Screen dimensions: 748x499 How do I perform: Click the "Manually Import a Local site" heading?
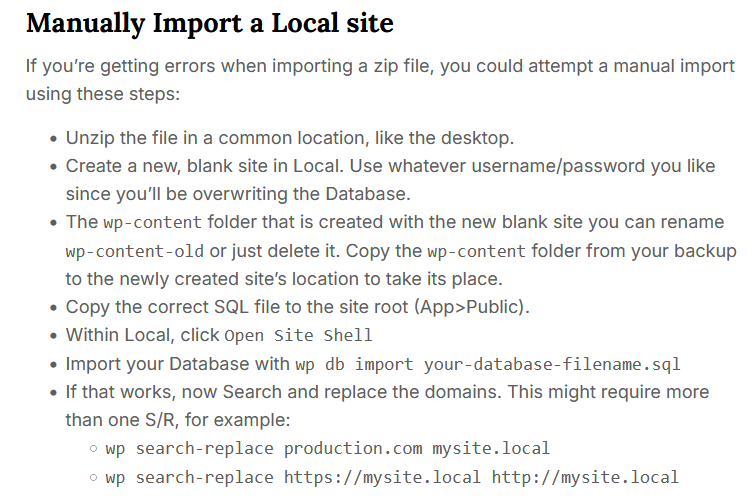209,22
